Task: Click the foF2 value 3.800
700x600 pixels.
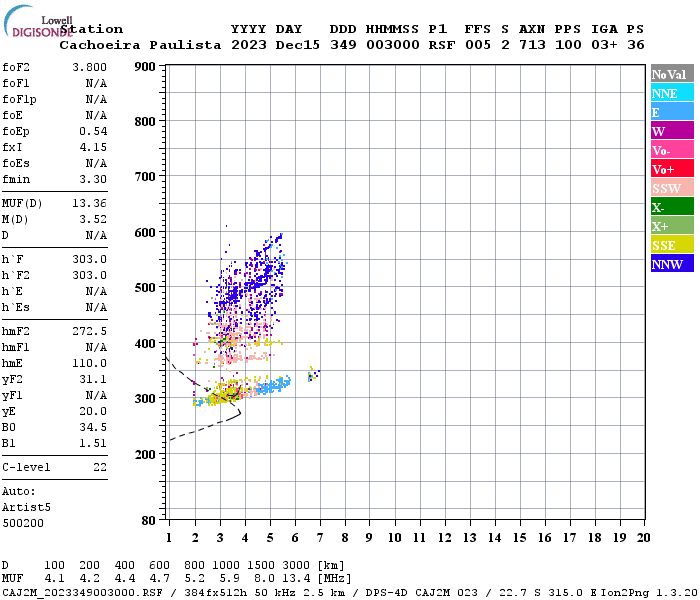Action: coord(90,67)
